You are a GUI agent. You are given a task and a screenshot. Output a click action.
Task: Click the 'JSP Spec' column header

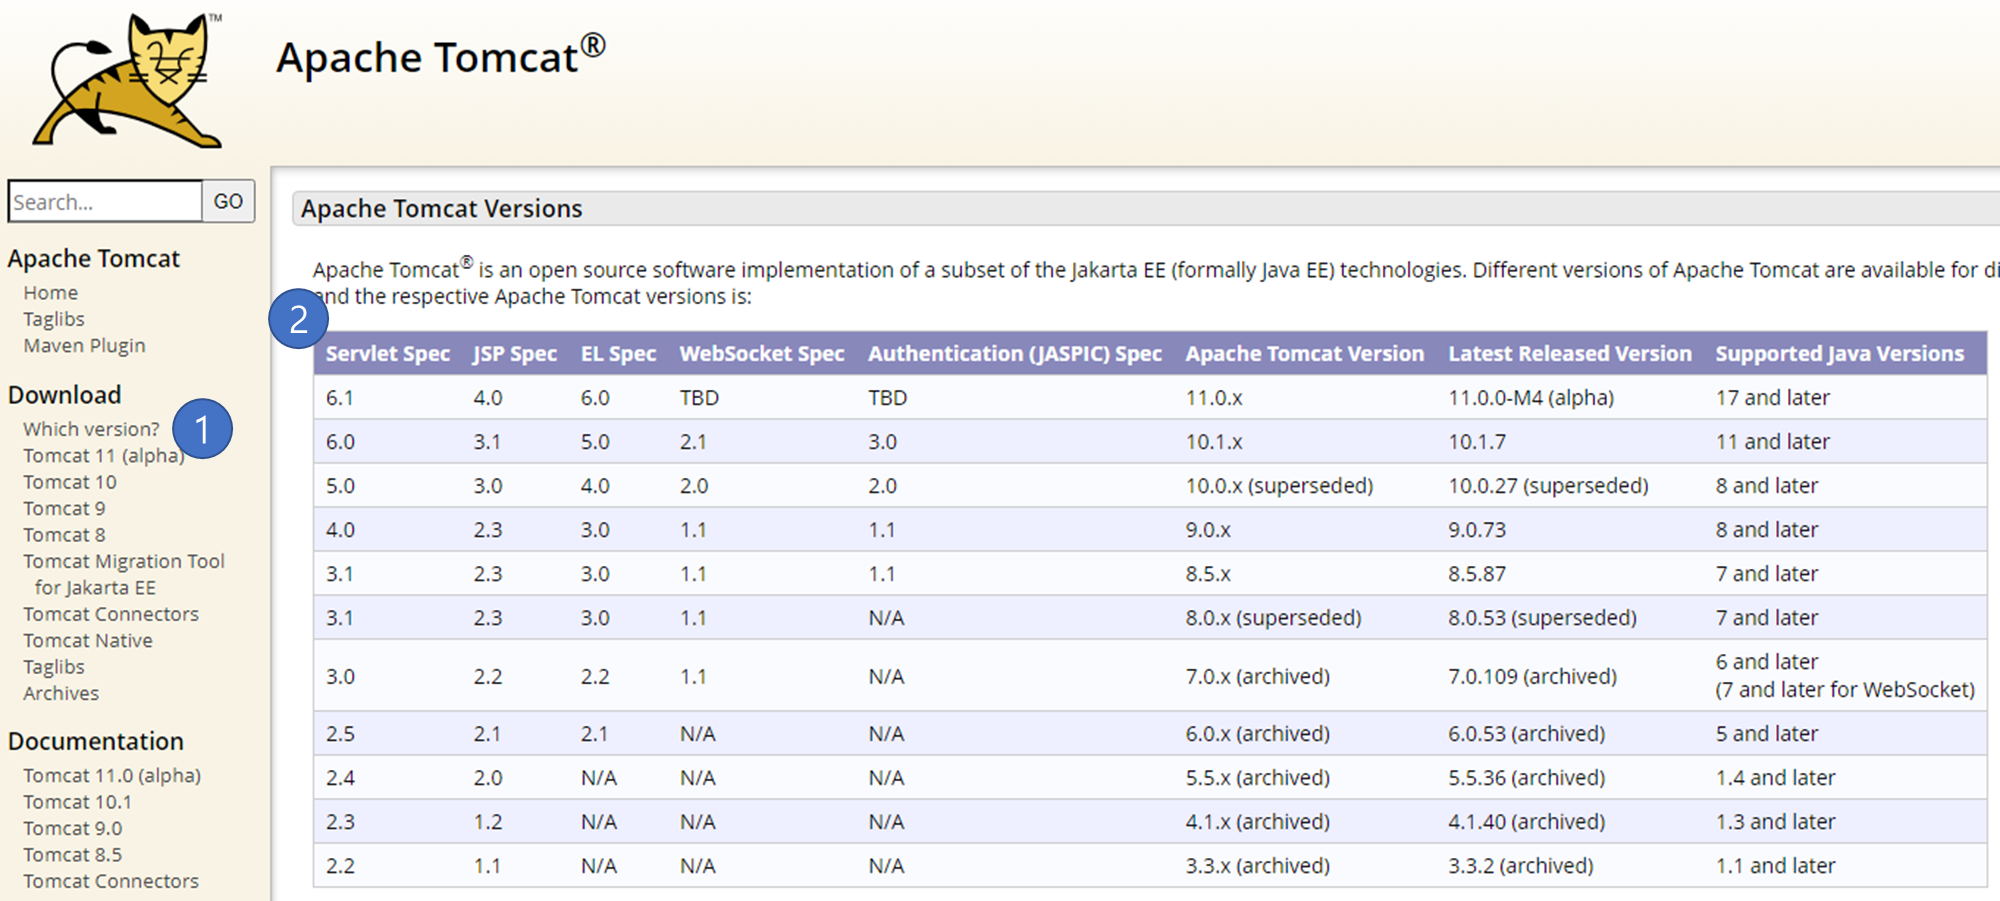(515, 353)
